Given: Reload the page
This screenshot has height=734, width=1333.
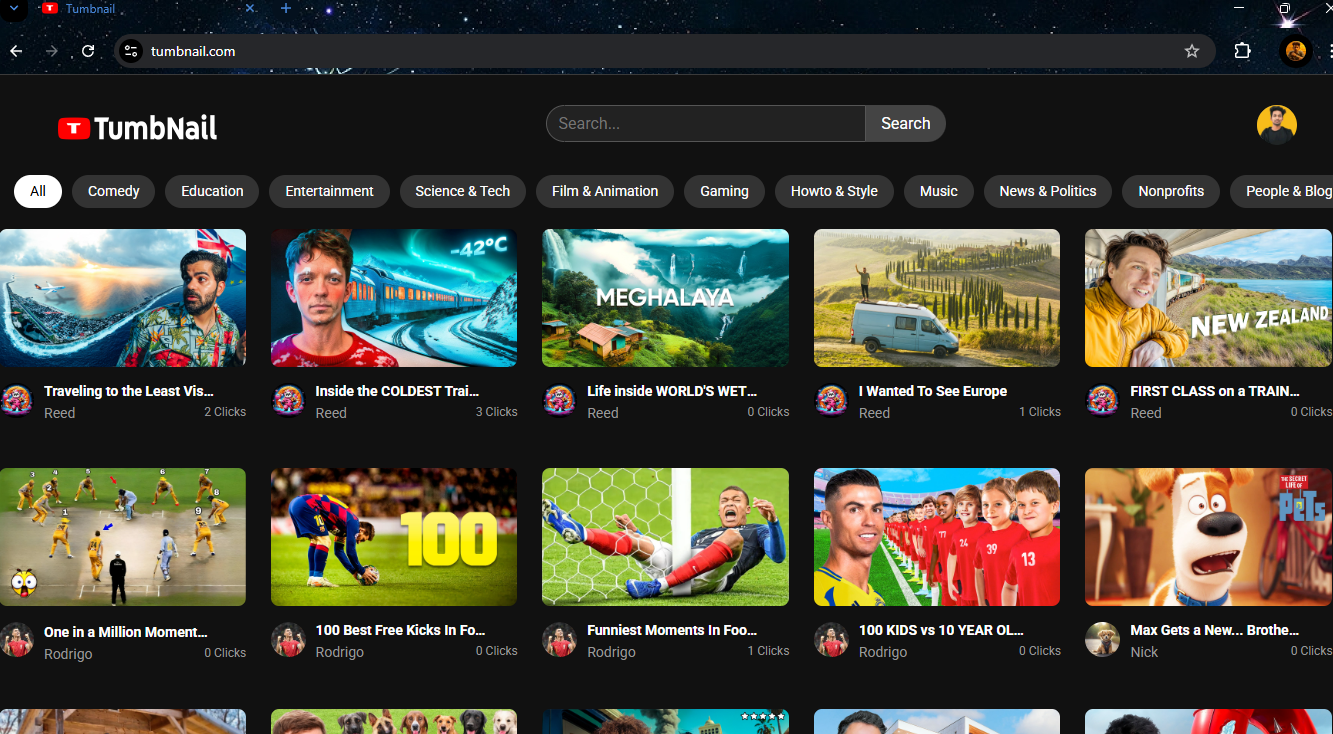Looking at the screenshot, I should [88, 51].
